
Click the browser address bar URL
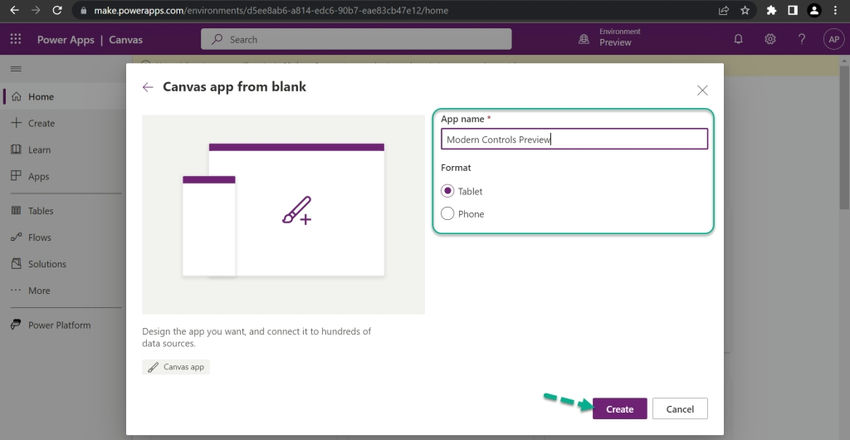(x=271, y=10)
